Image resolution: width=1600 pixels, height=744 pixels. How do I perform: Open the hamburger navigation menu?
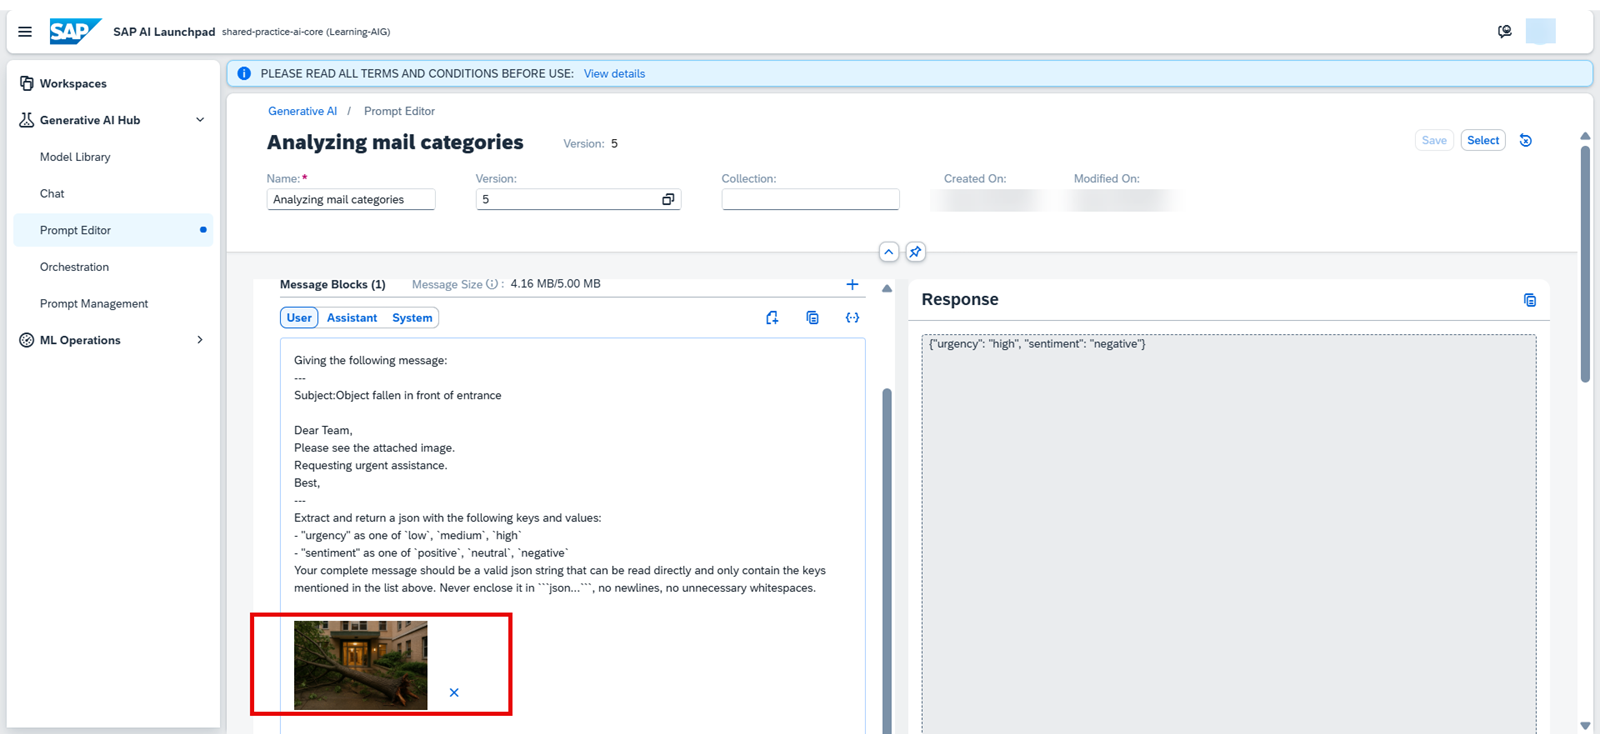tap(25, 32)
